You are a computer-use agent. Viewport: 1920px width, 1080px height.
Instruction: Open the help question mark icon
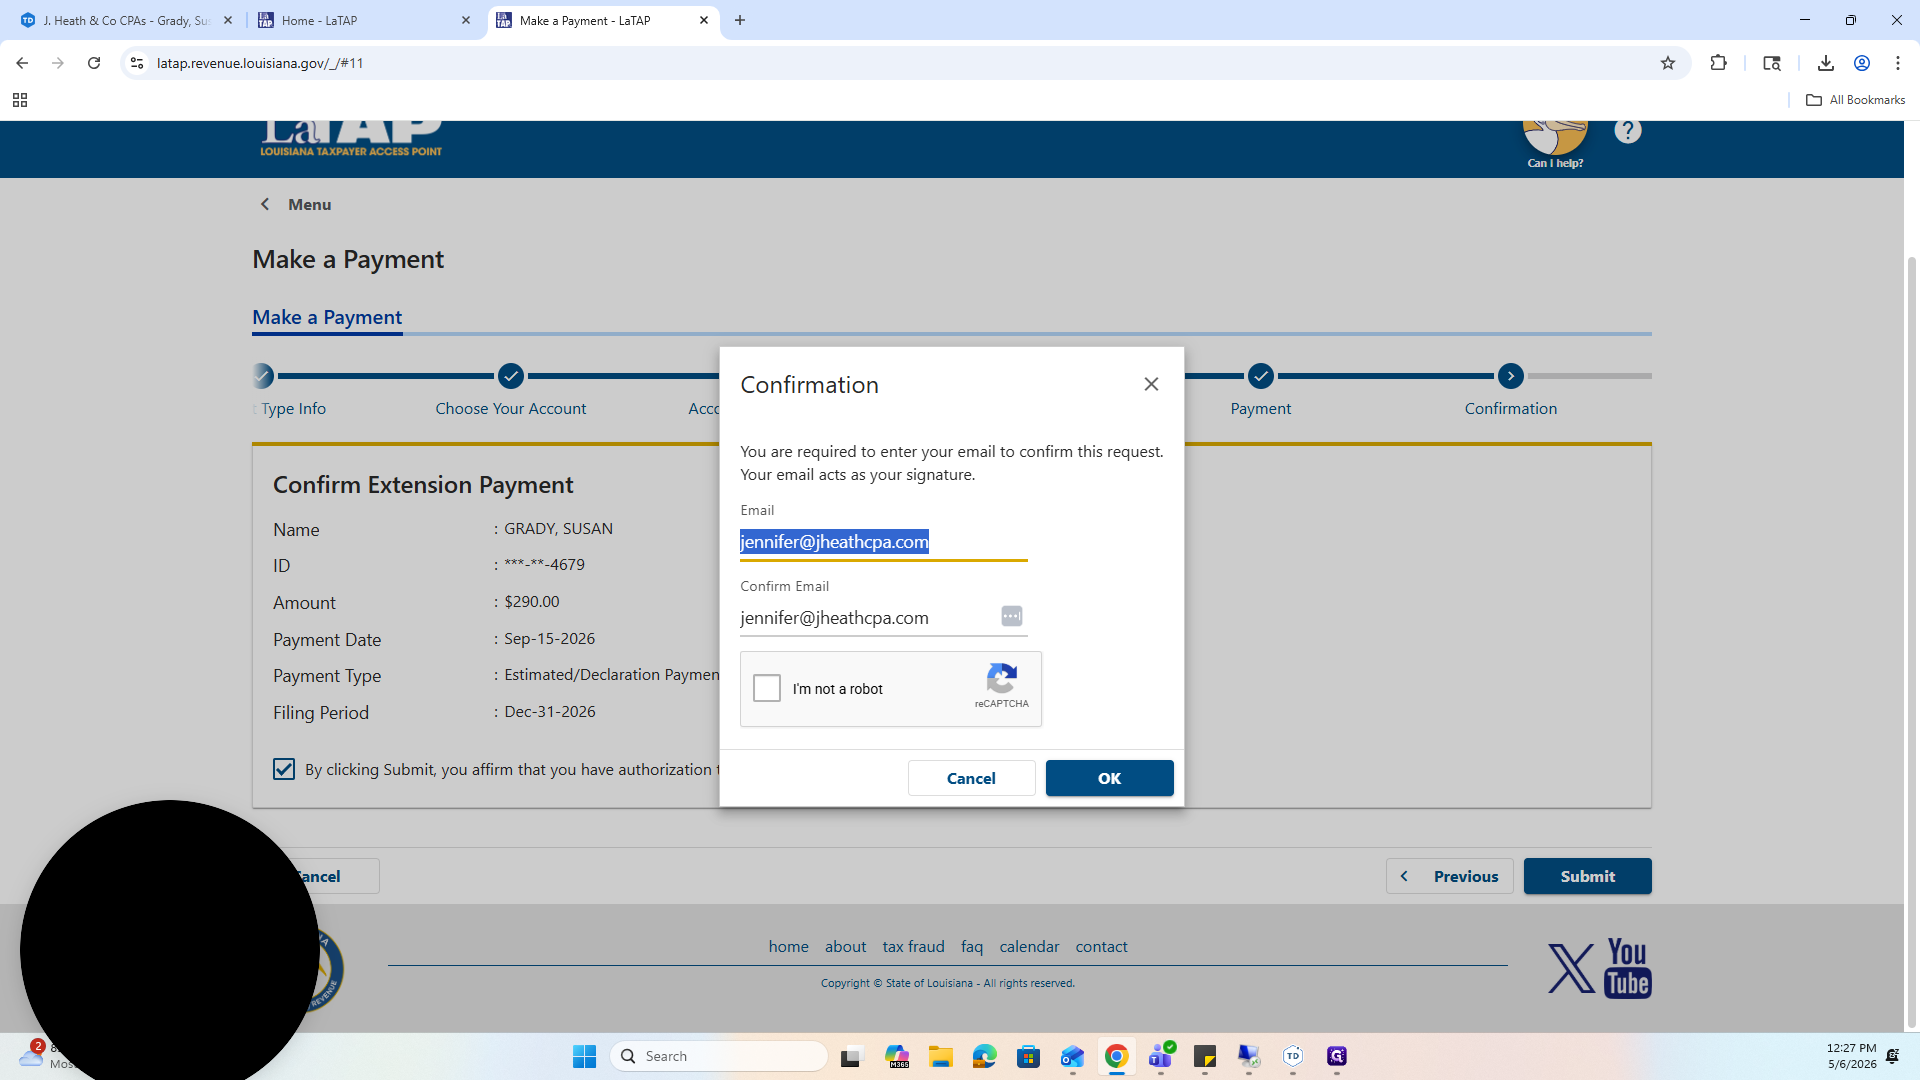tap(1627, 131)
